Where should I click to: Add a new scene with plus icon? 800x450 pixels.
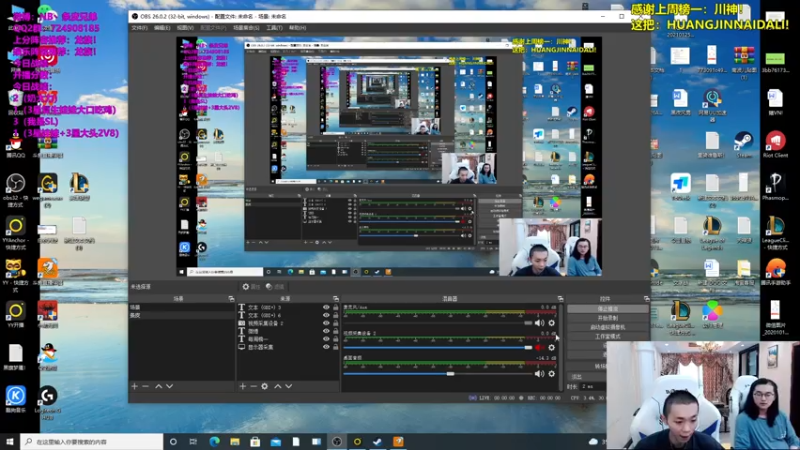pos(135,386)
